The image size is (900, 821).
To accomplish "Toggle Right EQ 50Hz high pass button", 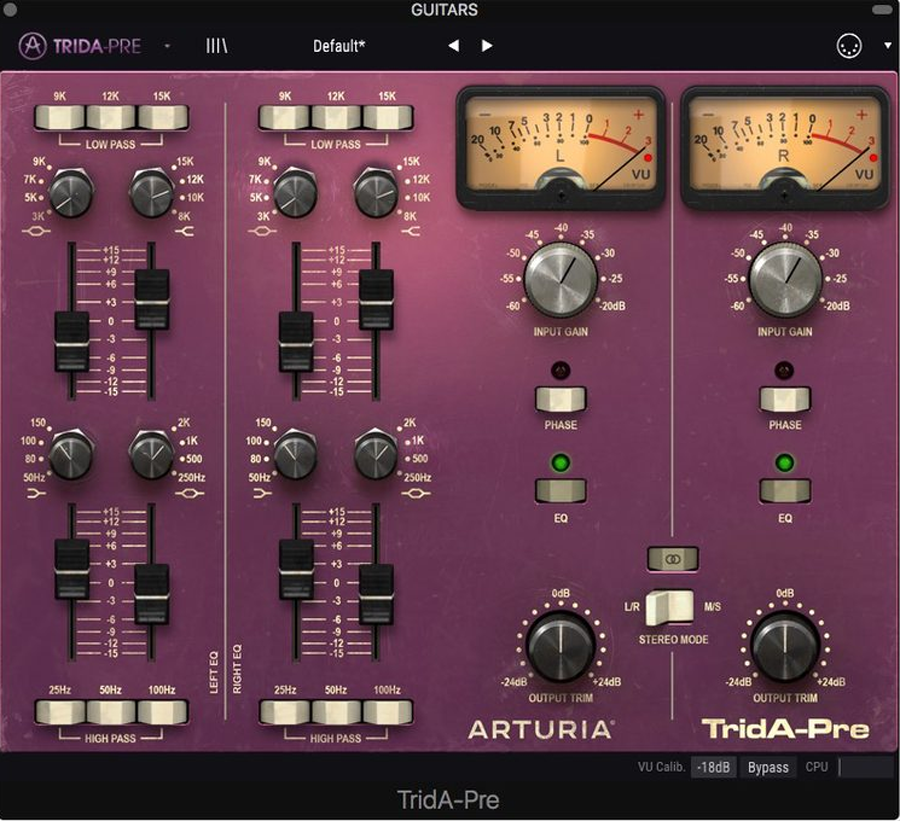I will [336, 712].
